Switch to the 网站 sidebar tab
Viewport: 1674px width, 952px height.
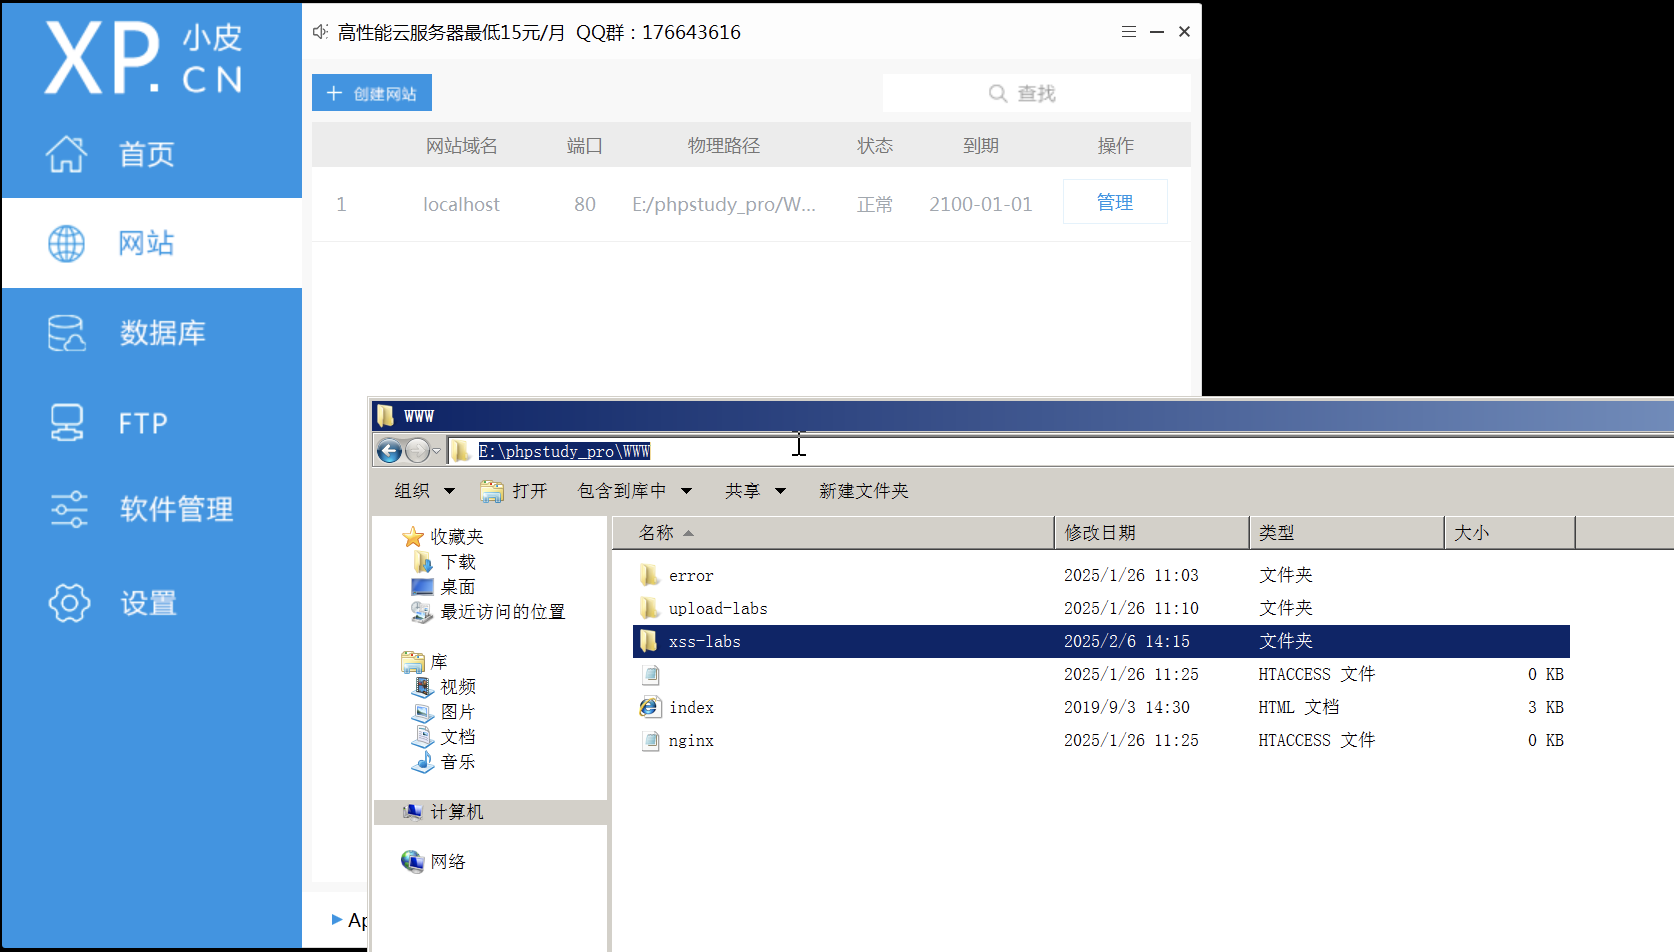coord(146,243)
